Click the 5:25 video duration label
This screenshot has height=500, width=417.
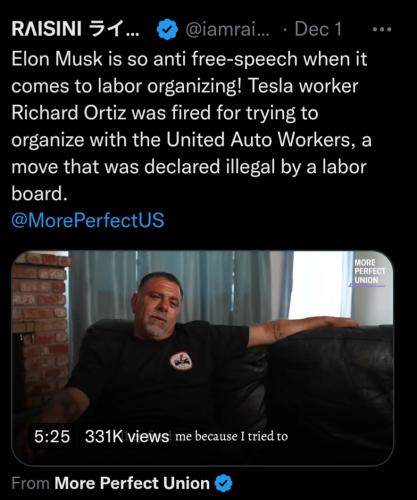(52, 436)
